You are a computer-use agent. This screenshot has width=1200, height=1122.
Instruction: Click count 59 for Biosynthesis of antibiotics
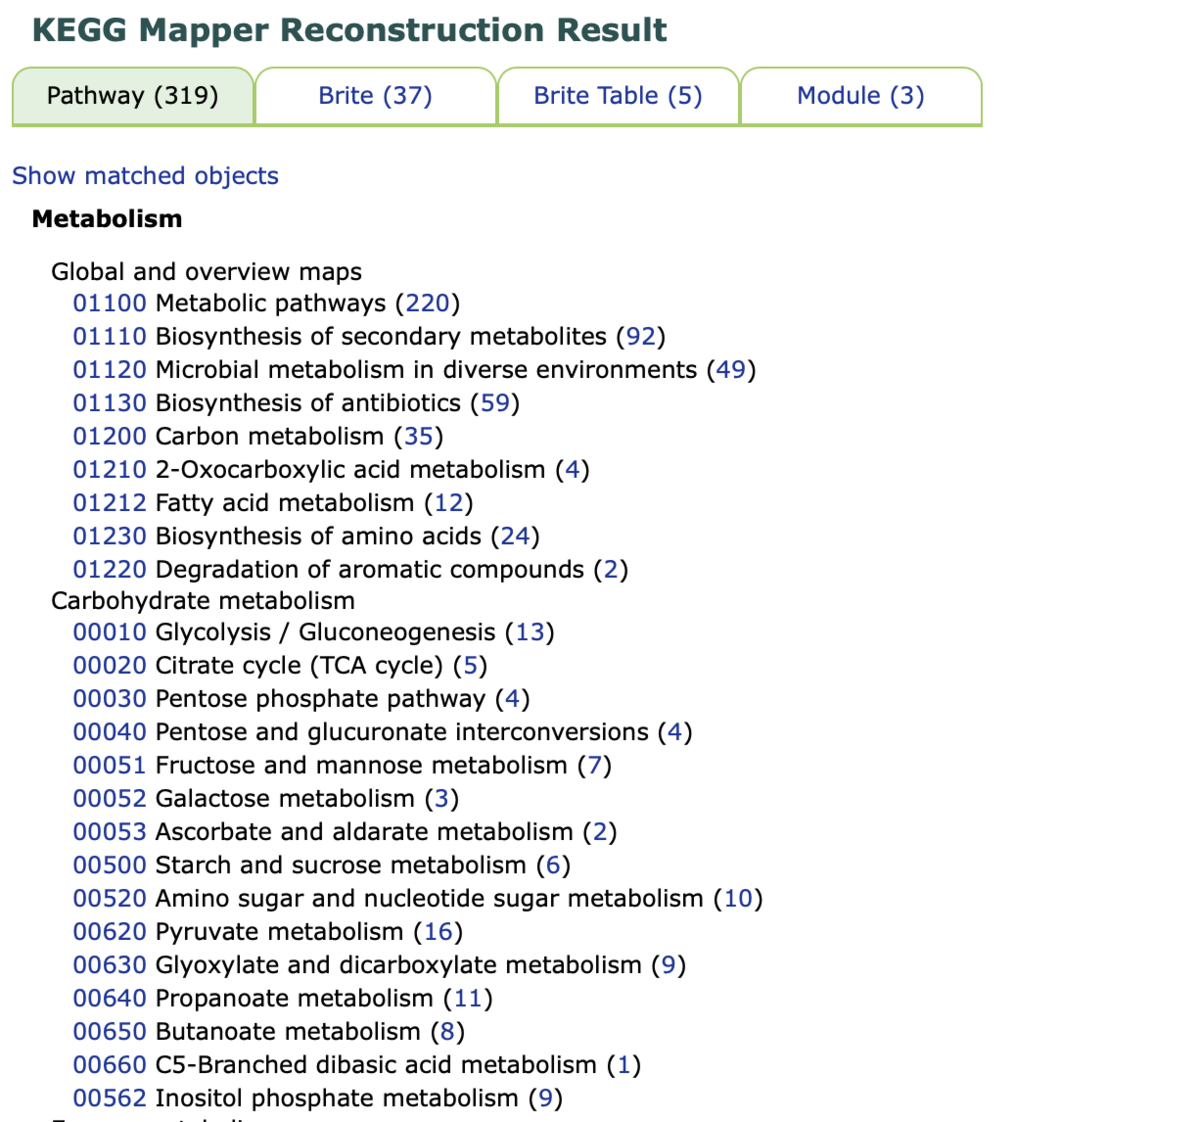[x=495, y=403]
